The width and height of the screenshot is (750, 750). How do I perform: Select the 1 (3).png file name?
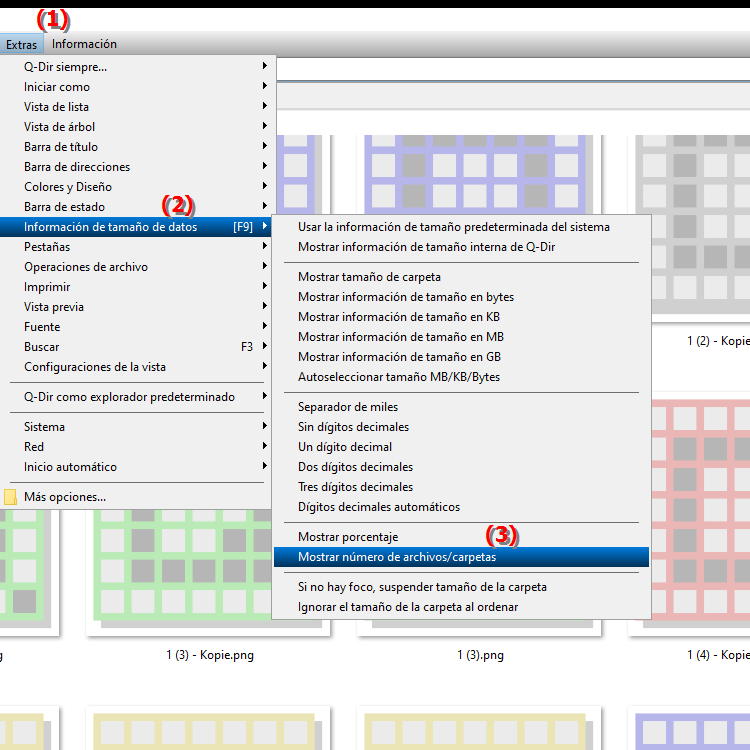coord(480,655)
